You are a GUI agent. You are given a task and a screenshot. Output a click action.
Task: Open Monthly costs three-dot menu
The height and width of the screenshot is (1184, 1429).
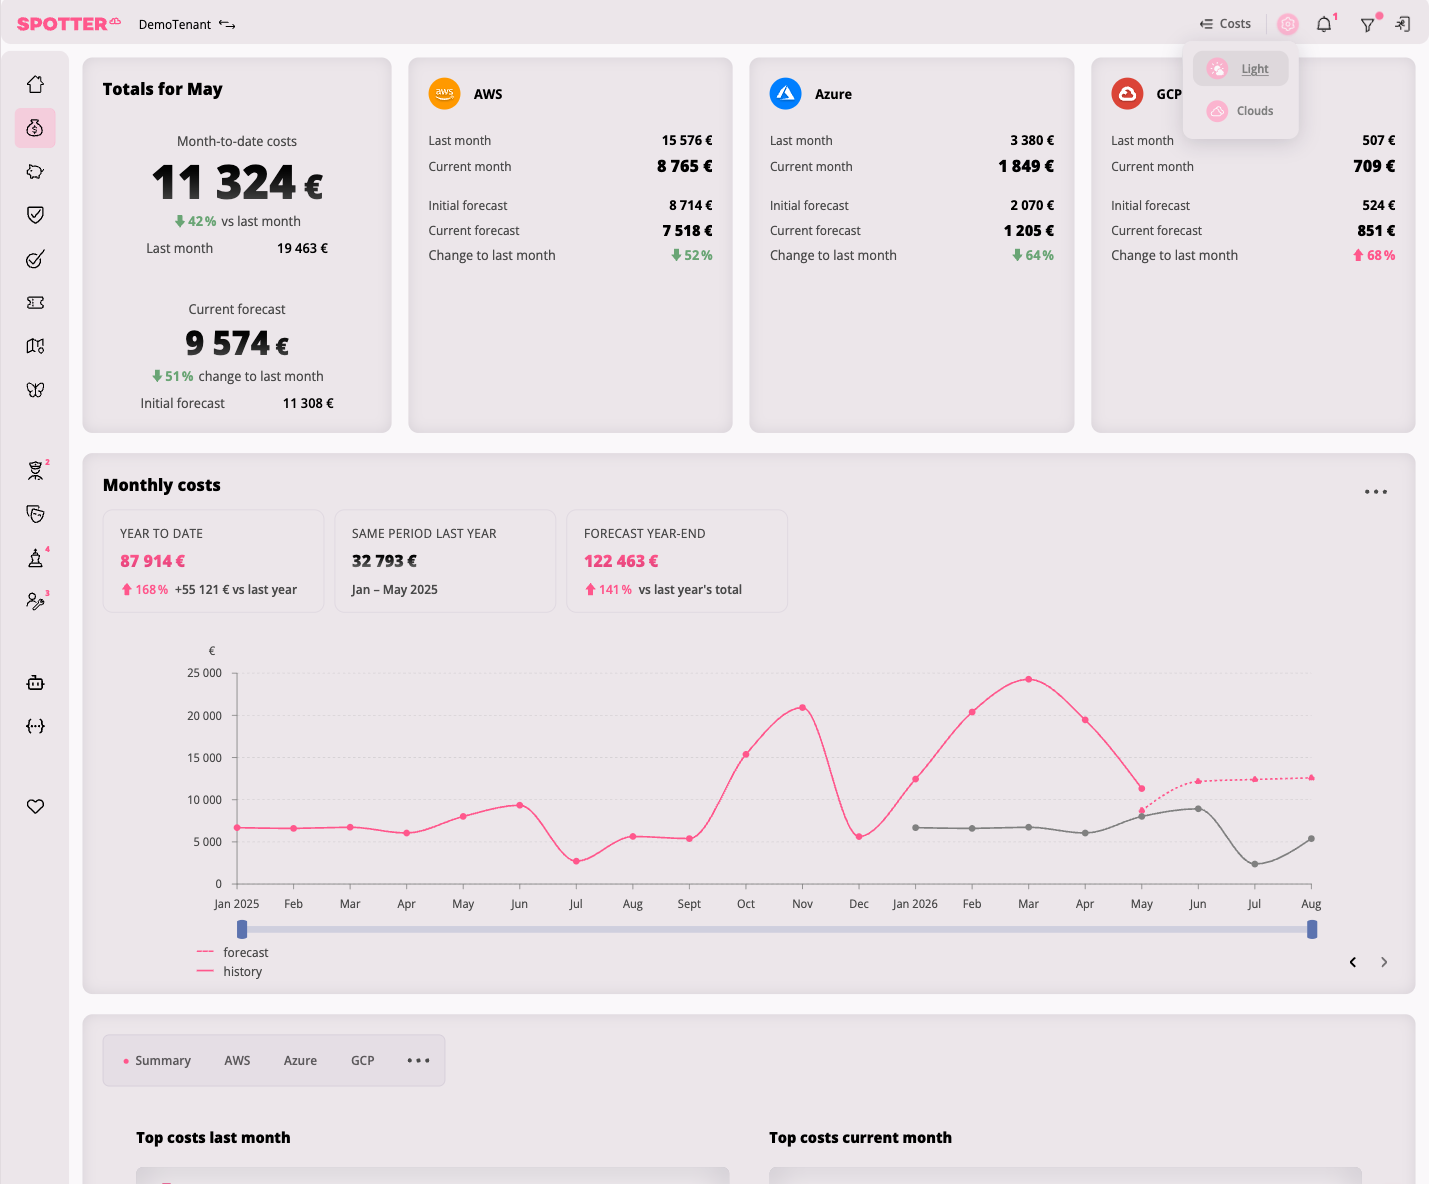1376,492
